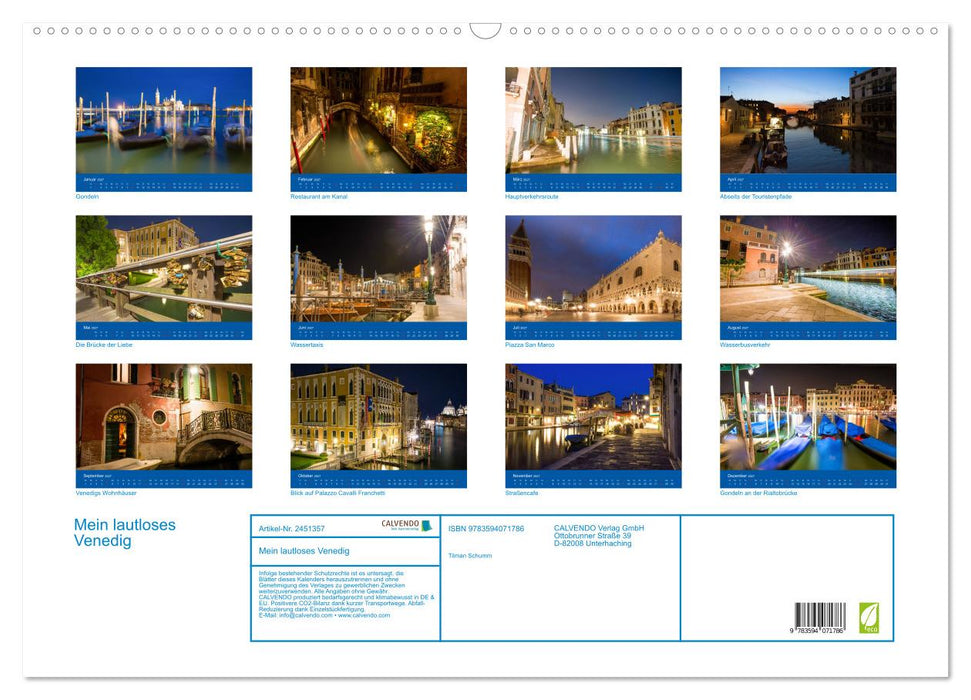Click 'CALVENDO Verlag GmbH' text
Screen dimensions: 971x700
coord(599,528)
